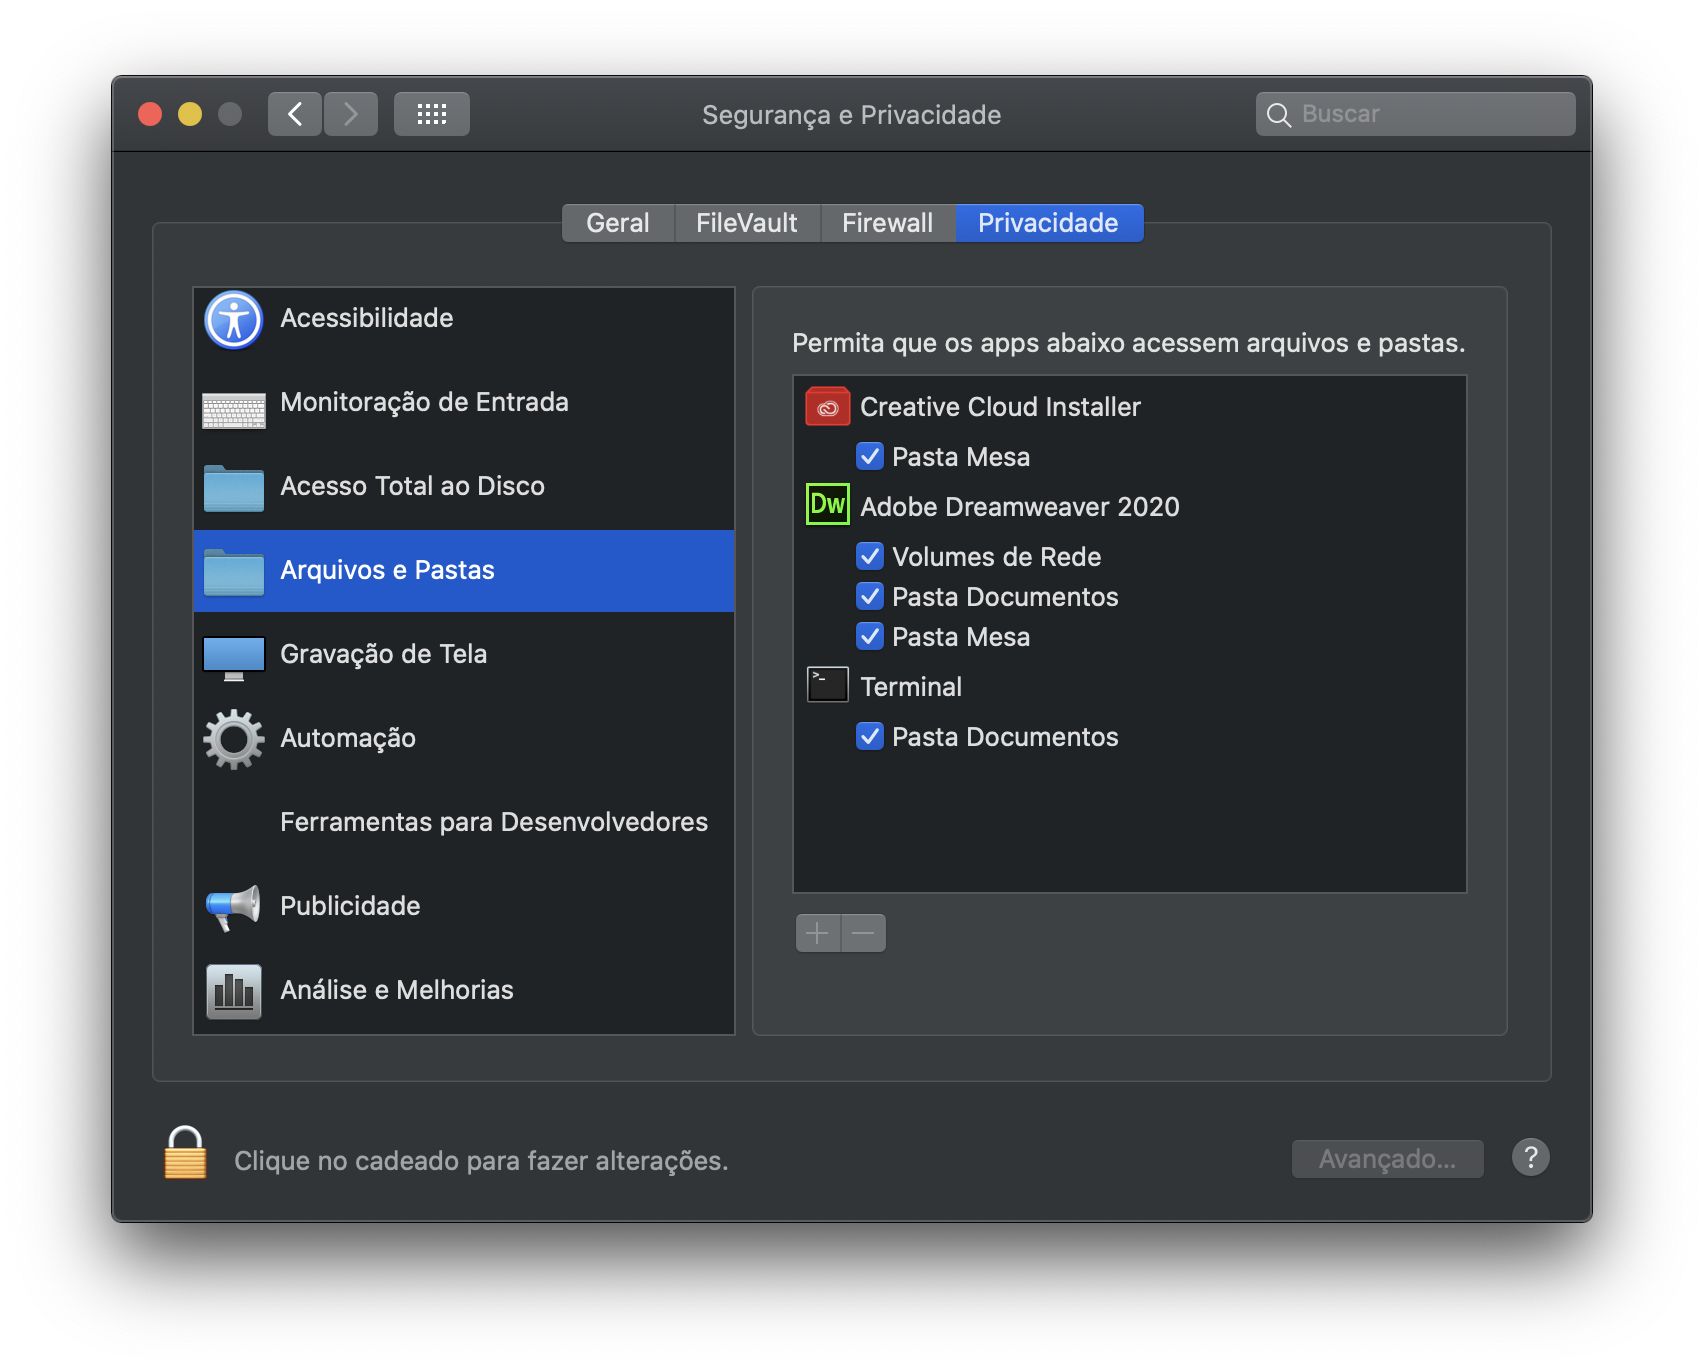Minimize the window with the yellow button
1704x1370 pixels.
(x=190, y=114)
